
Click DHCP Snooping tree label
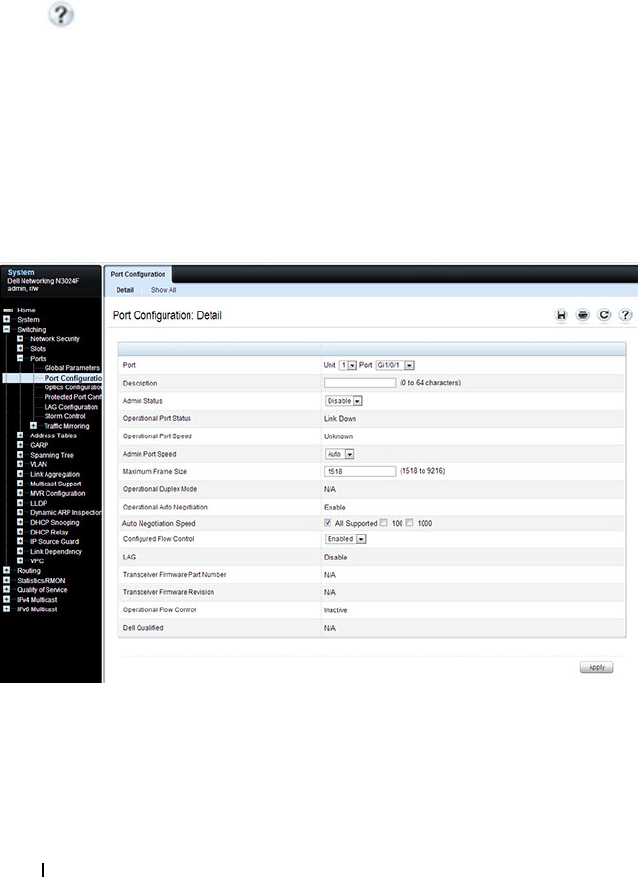(x=55, y=522)
